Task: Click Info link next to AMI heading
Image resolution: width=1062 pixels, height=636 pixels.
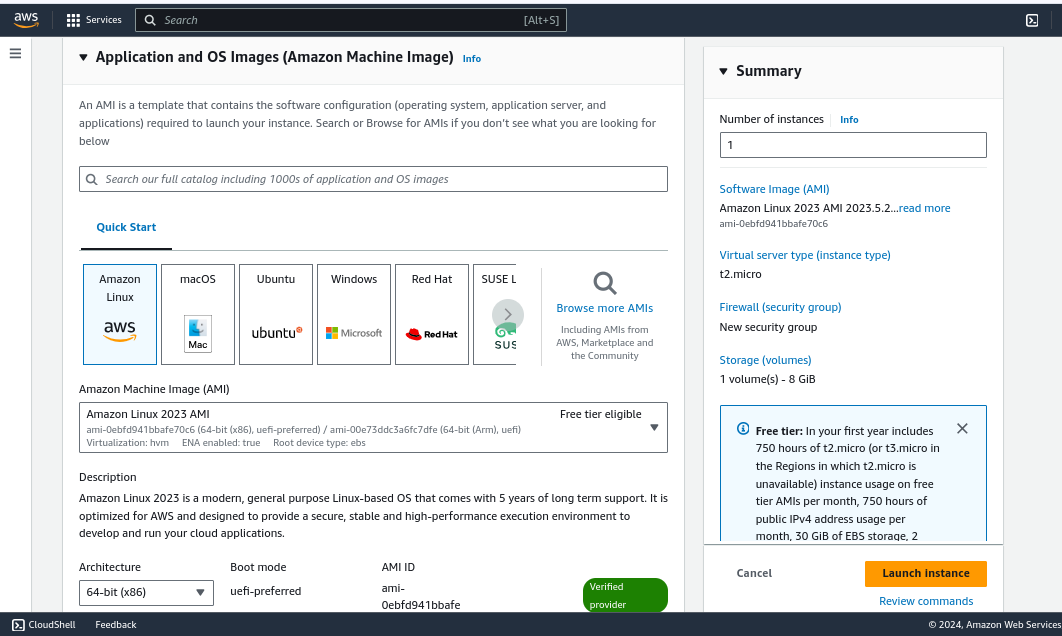Action: (471, 59)
